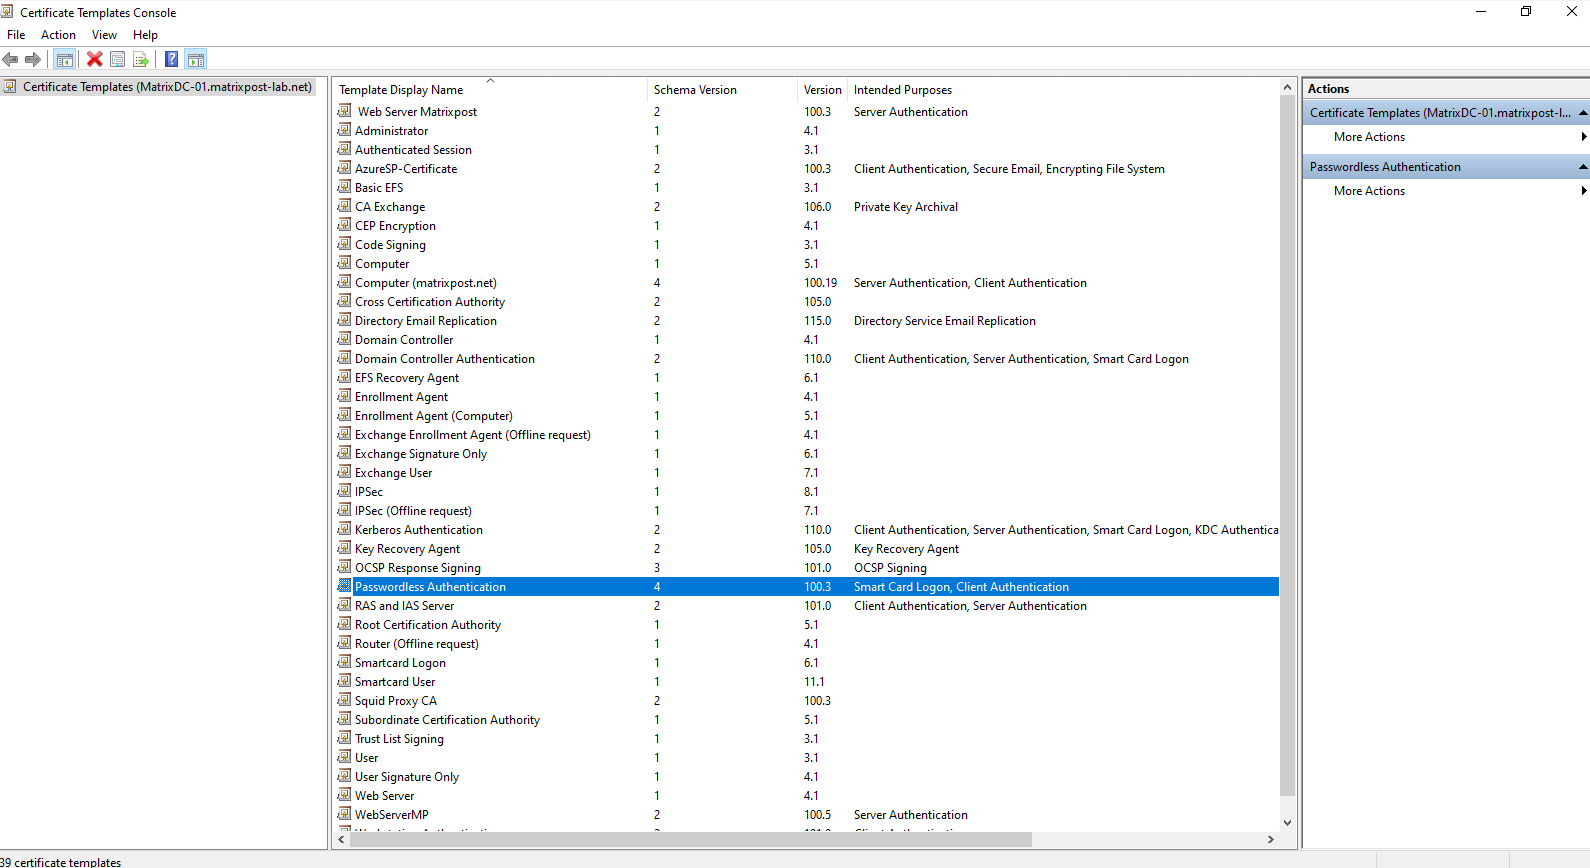Select the Smartcard User template
Viewport: 1590px width, 868px height.
tap(395, 682)
